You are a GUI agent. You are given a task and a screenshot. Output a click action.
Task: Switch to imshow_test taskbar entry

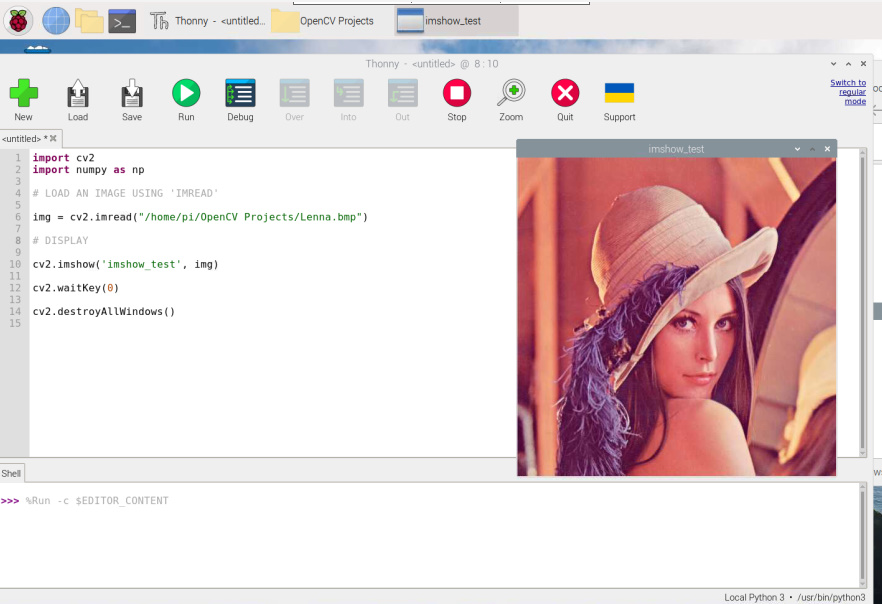(x=456, y=21)
